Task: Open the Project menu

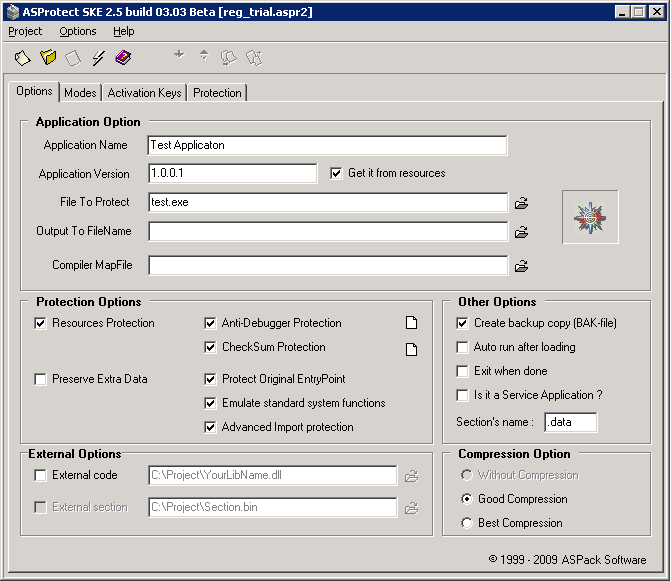Action: click(25, 31)
